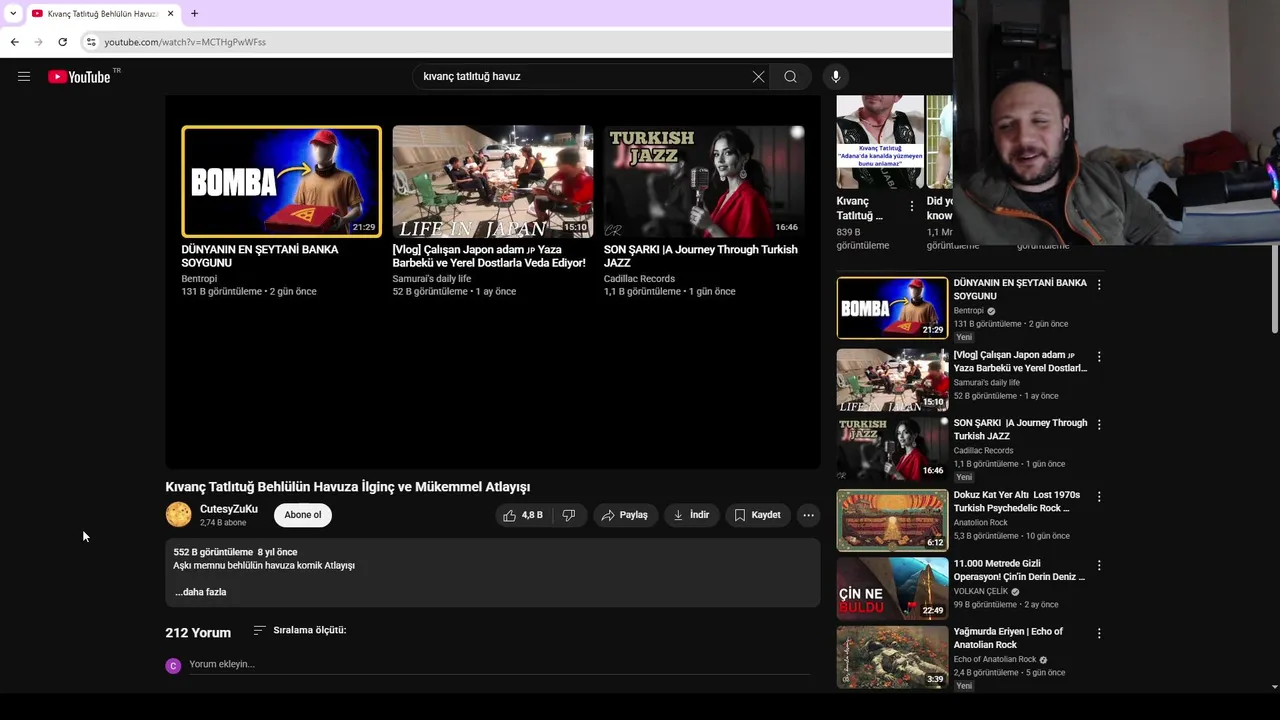
Task: Open end-screen Samurai's daily life channel
Action: 431,279
